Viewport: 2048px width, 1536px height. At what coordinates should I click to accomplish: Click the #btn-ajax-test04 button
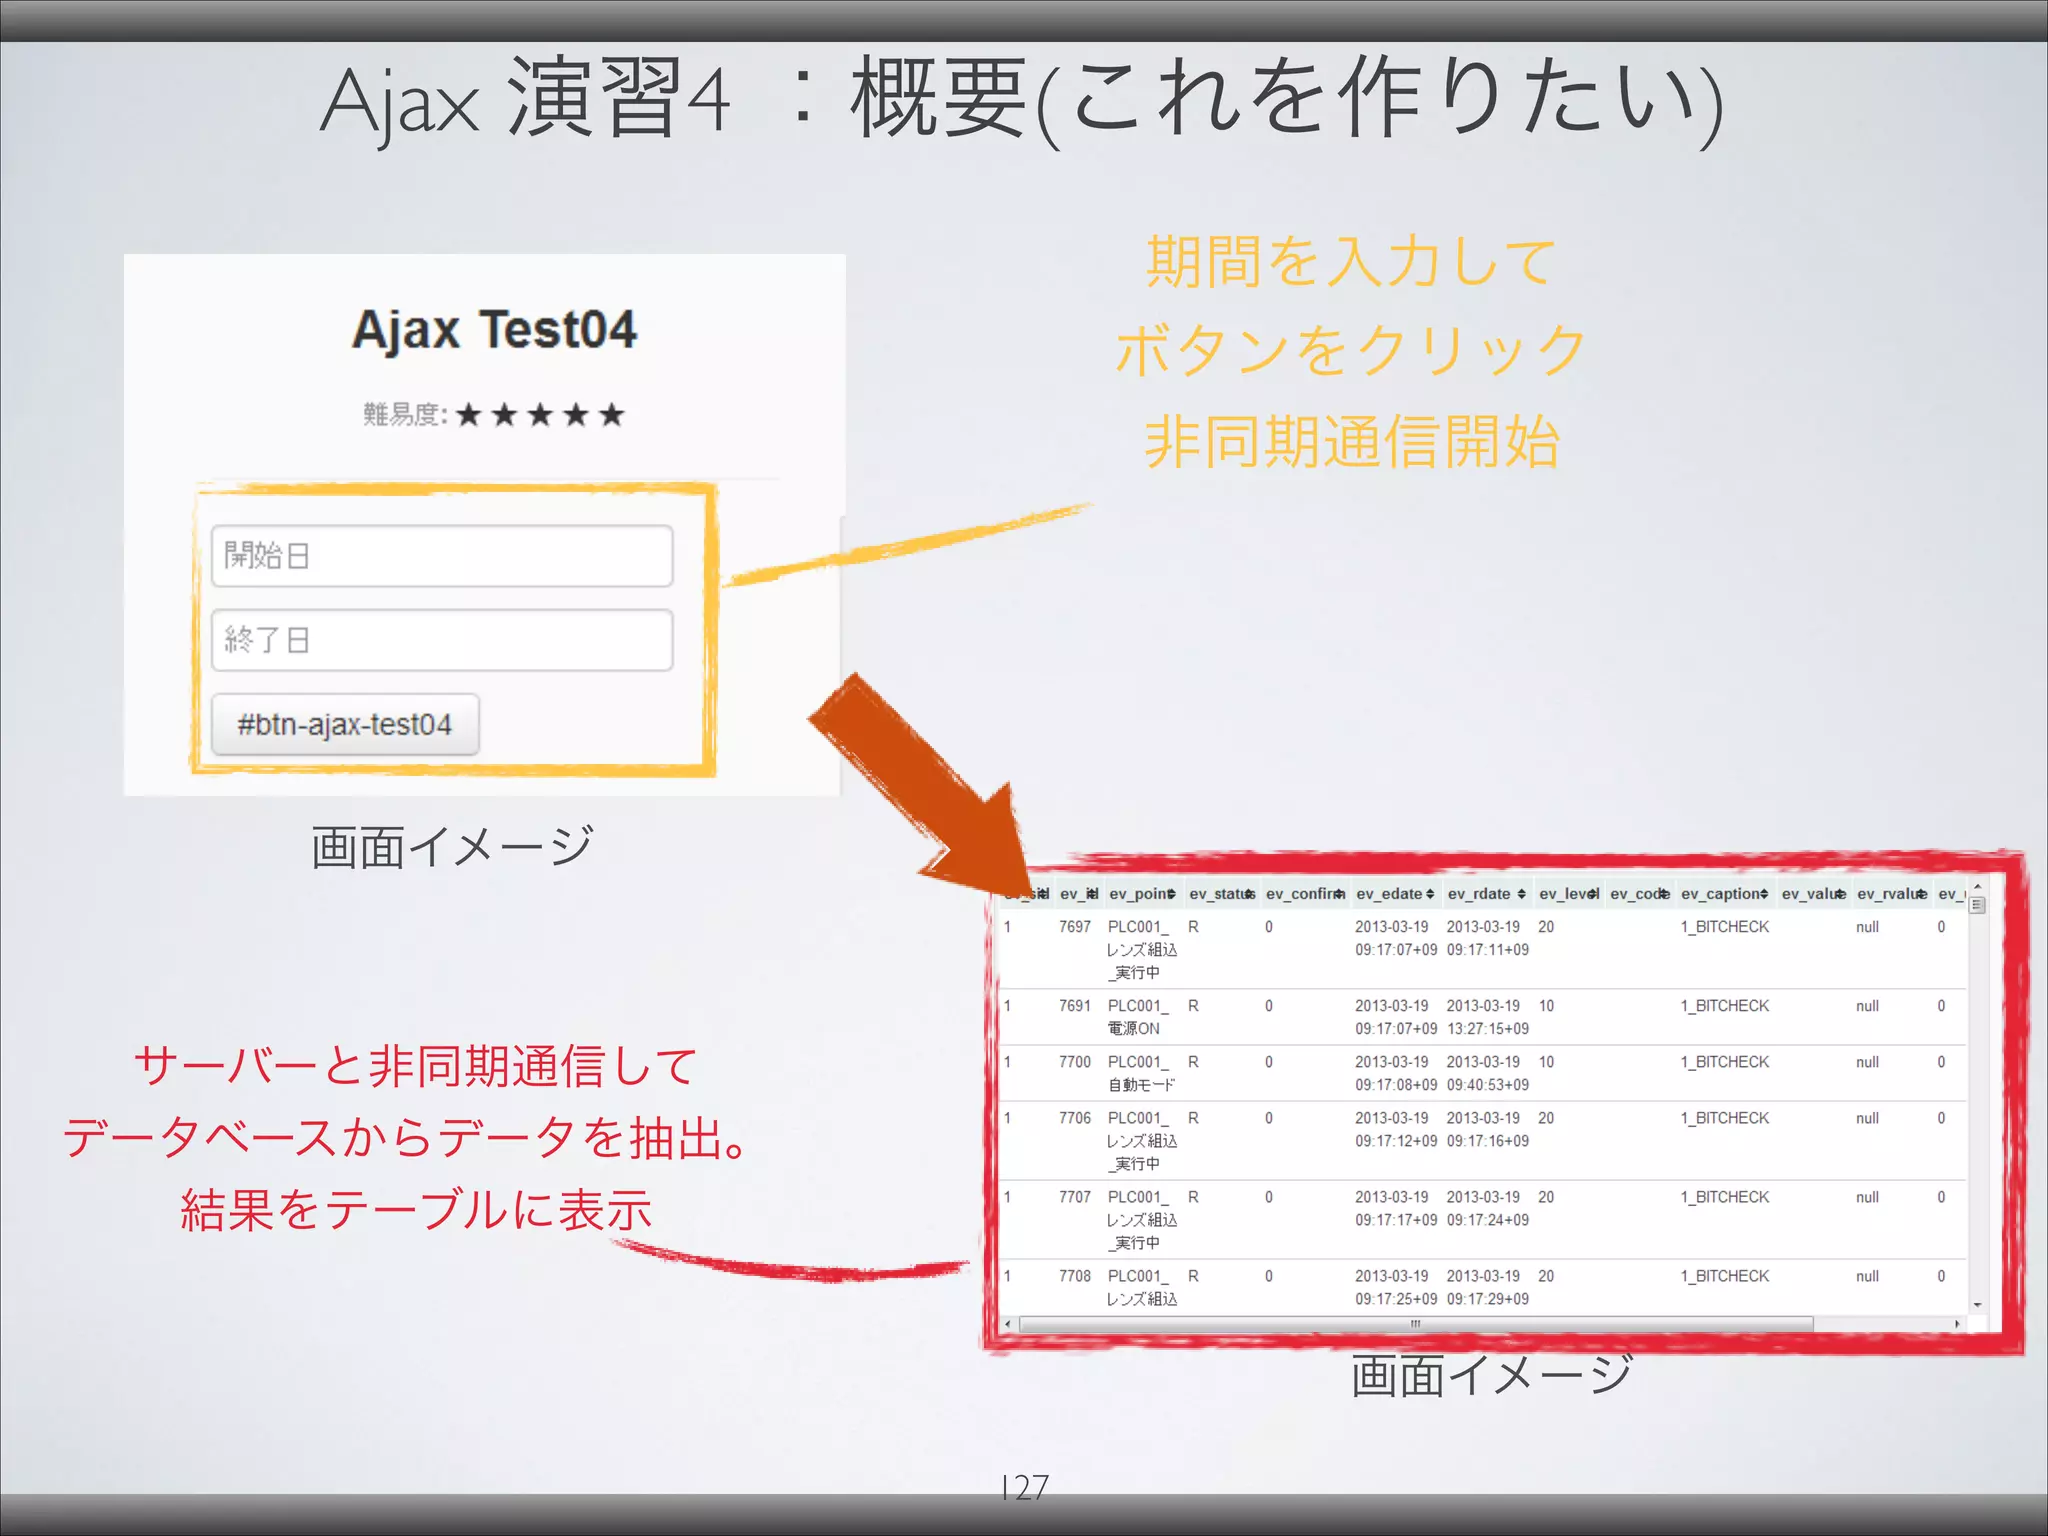345,724
